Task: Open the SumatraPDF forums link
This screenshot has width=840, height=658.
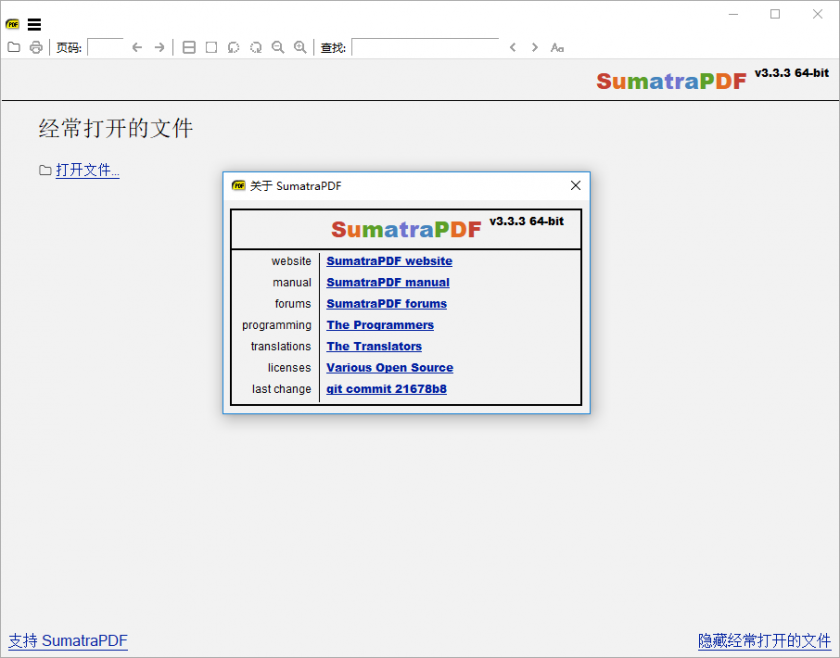Action: click(x=387, y=304)
